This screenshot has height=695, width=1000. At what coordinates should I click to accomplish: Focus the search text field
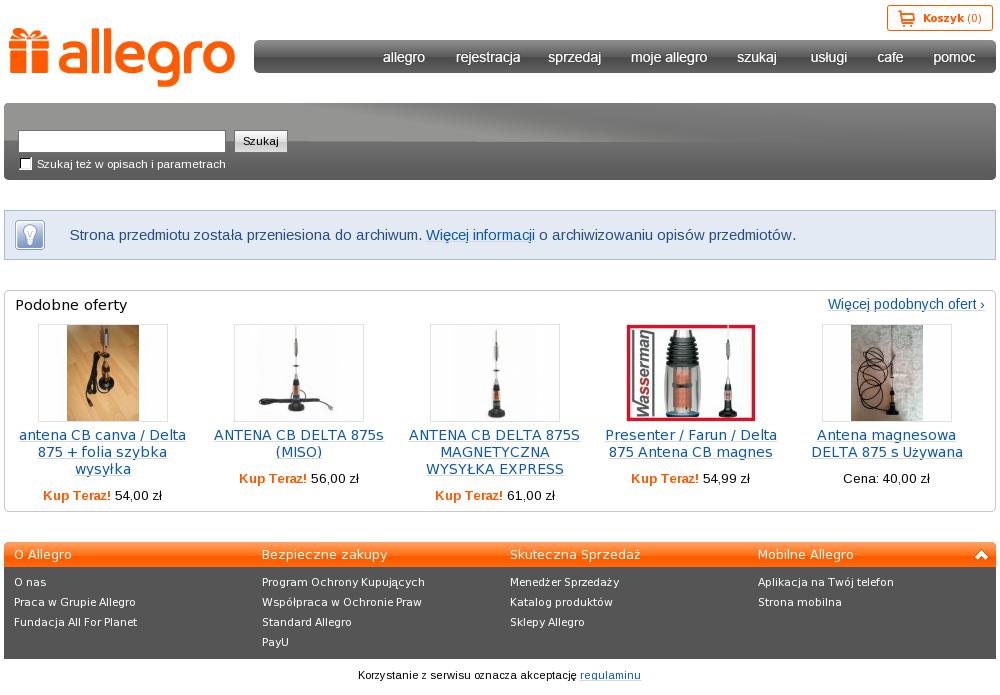coord(122,141)
